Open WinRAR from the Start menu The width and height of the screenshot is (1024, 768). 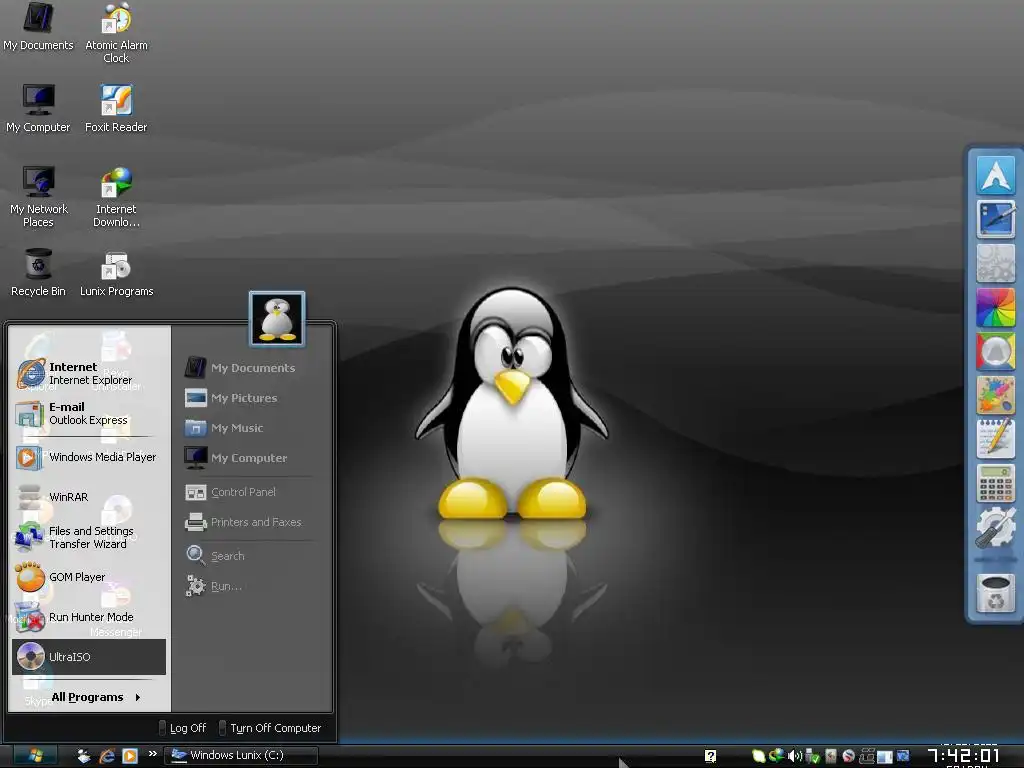click(x=89, y=497)
